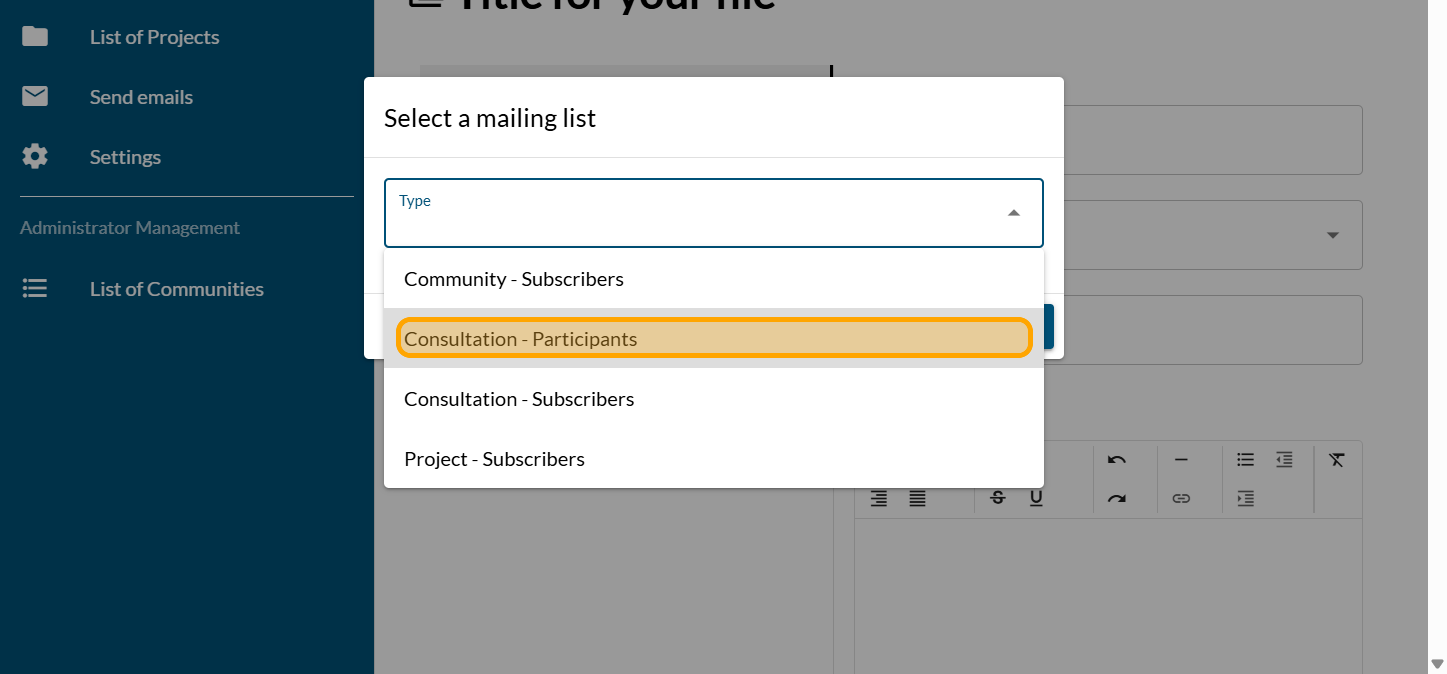Insert a horizontal rule in the editor
This screenshot has width=1447, height=674.
[1181, 460]
